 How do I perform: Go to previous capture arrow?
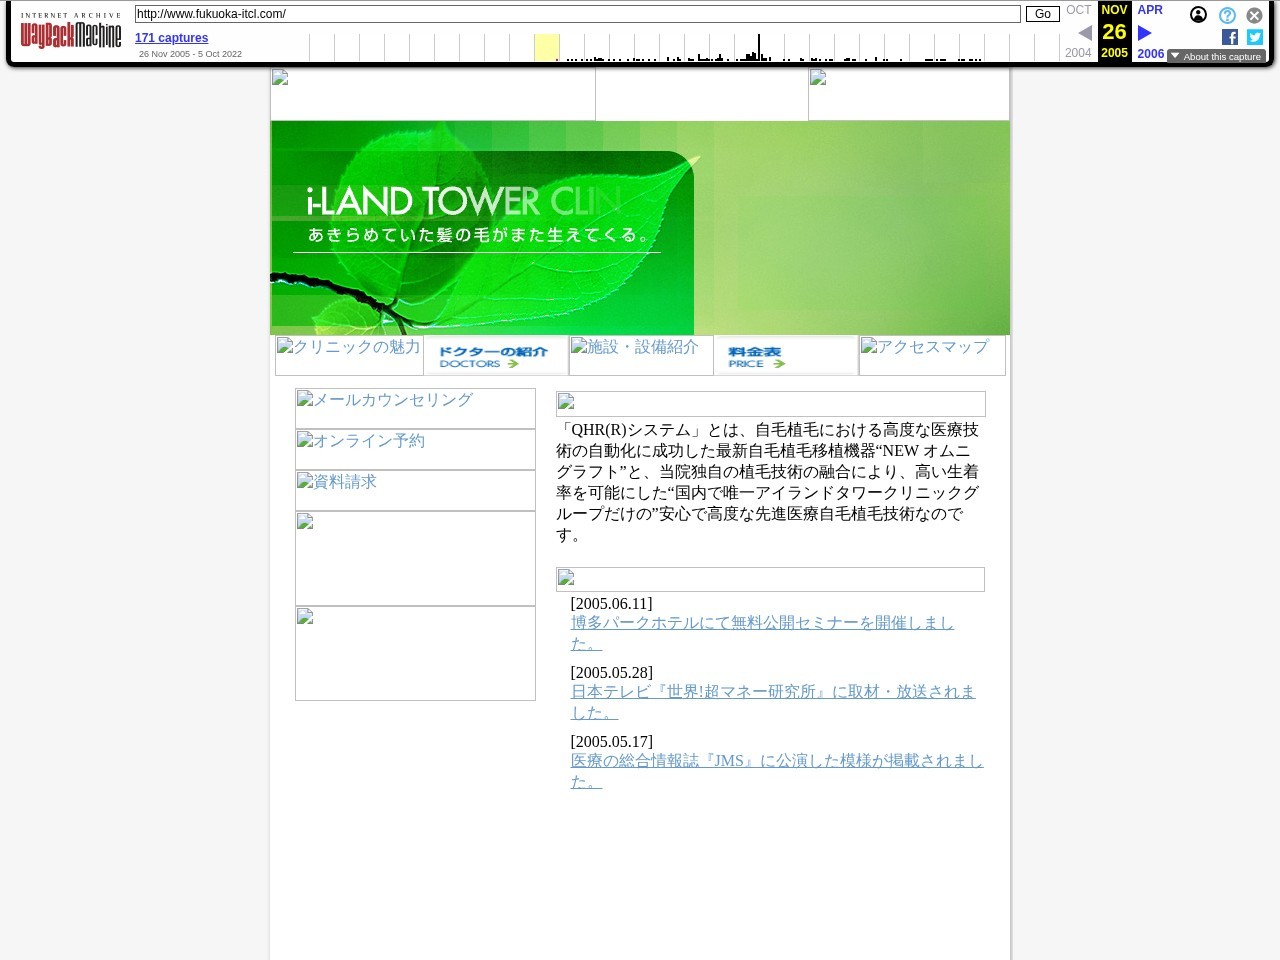point(1084,33)
